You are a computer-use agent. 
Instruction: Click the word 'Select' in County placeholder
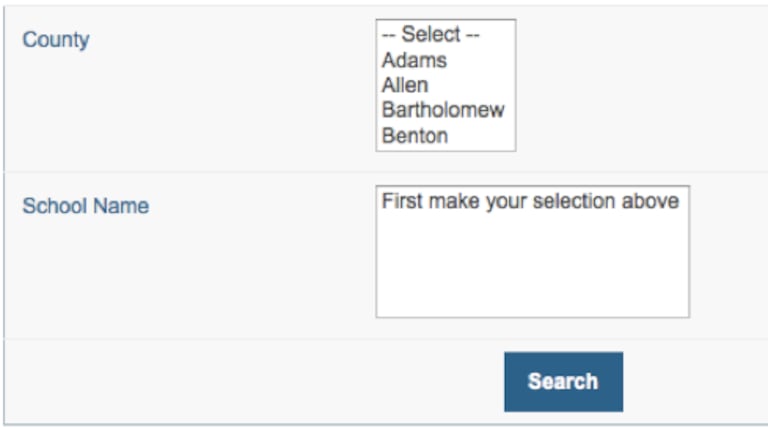430,35
